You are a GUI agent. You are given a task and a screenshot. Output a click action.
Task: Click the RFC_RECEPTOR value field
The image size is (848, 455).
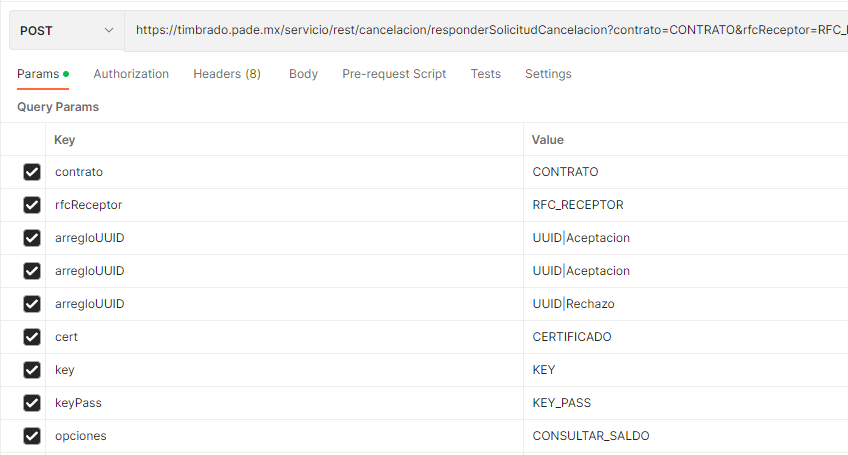click(x=685, y=205)
